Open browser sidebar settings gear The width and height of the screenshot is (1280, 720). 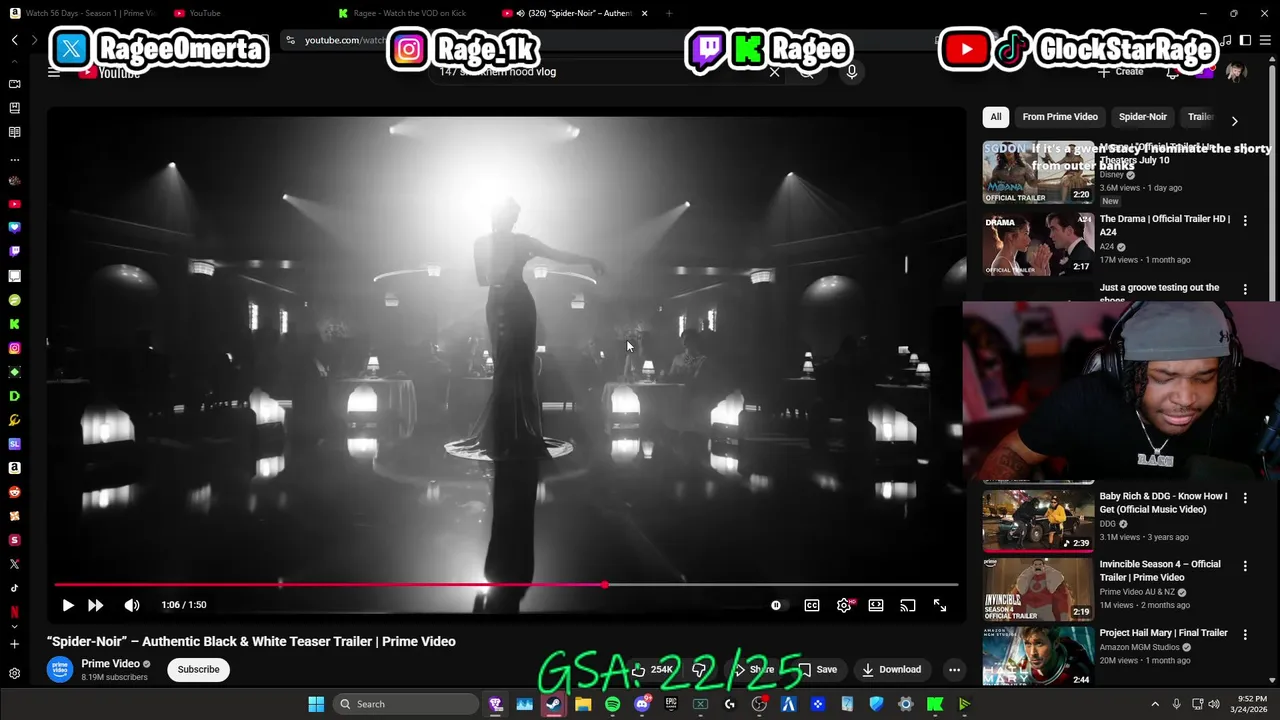tap(14, 673)
